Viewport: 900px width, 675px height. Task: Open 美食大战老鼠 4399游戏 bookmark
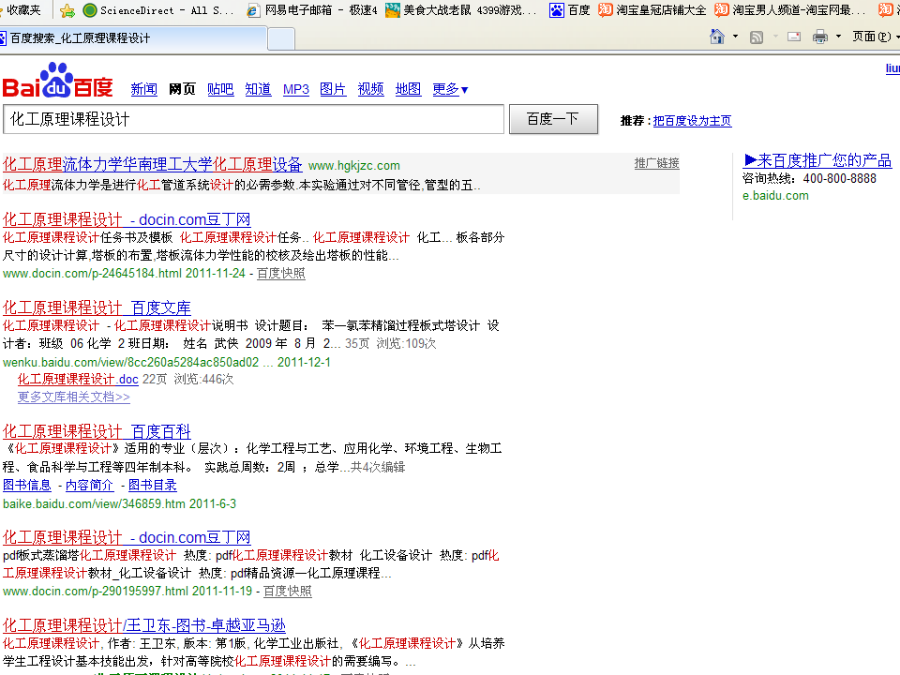tap(461, 10)
